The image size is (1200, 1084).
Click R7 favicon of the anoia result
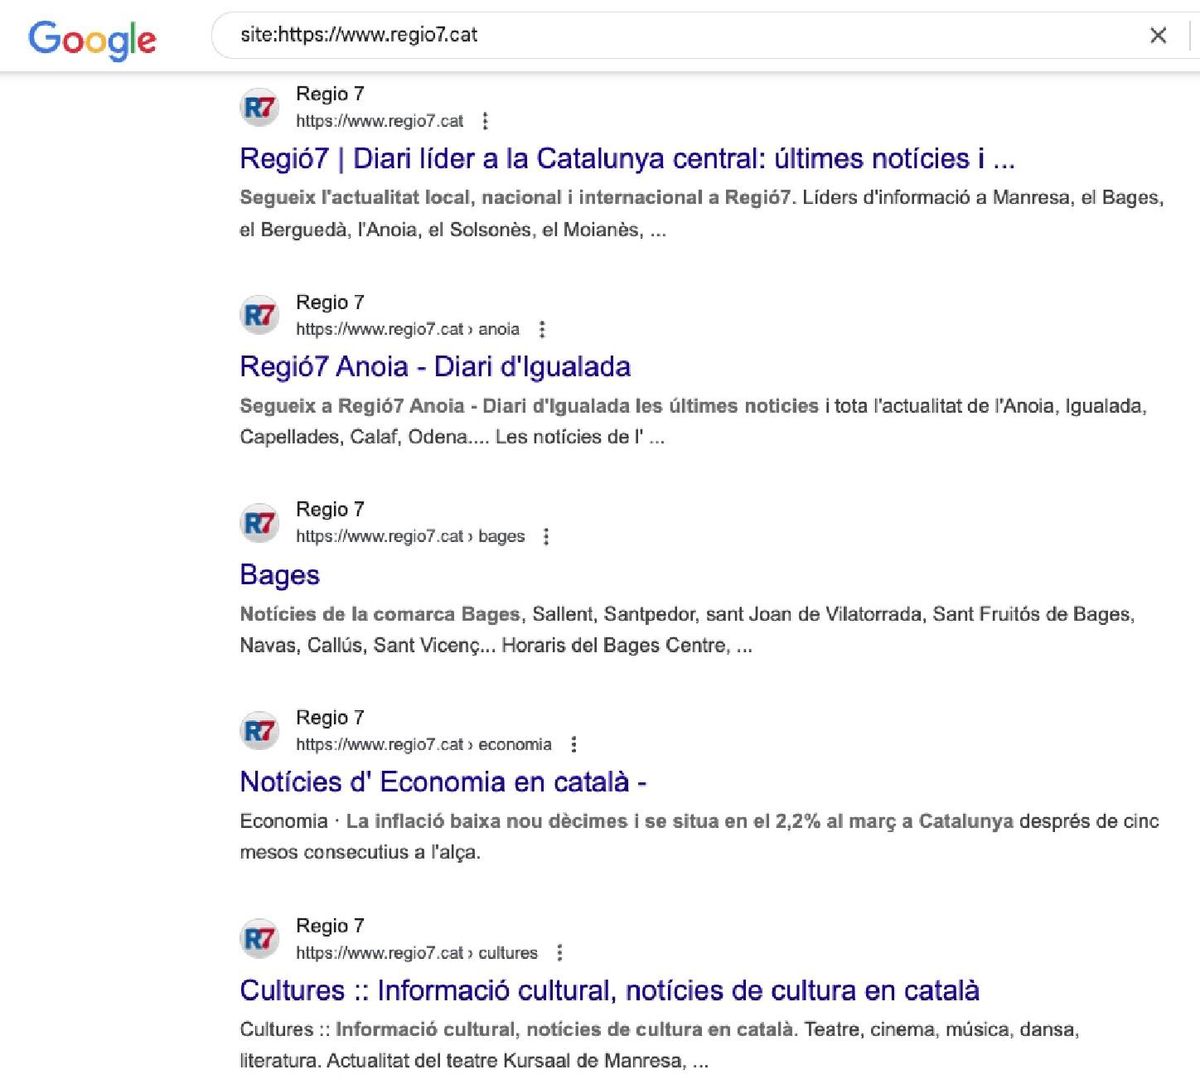click(x=260, y=315)
